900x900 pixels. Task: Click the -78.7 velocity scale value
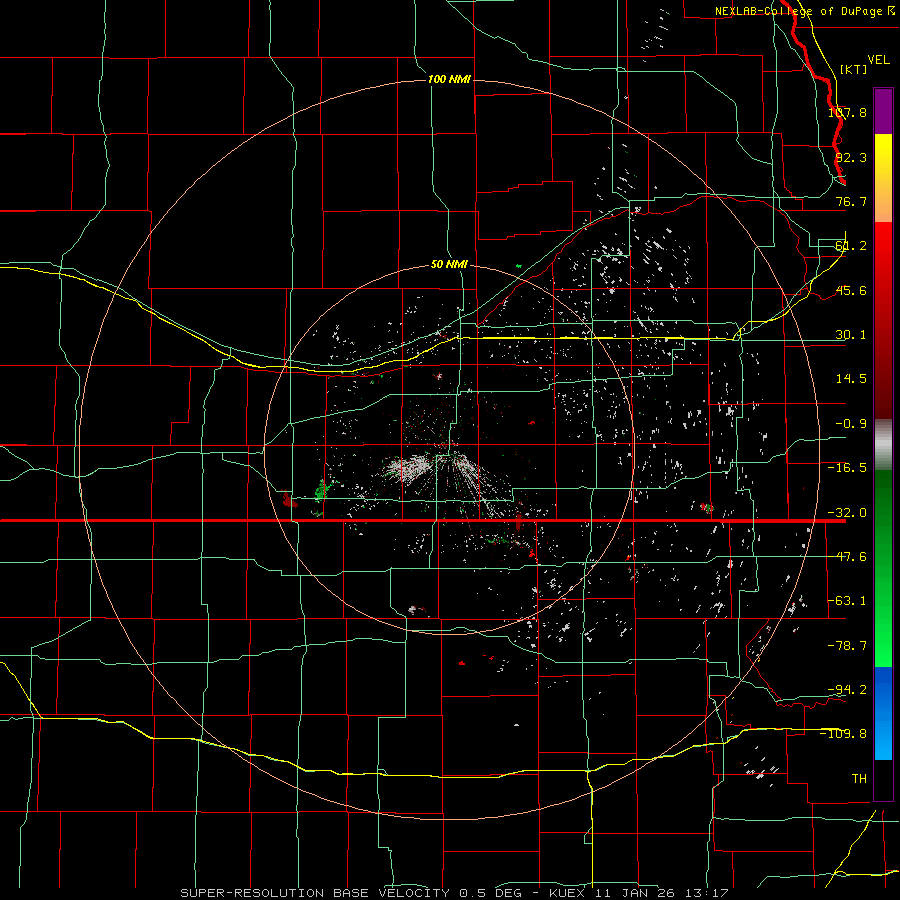(847, 646)
